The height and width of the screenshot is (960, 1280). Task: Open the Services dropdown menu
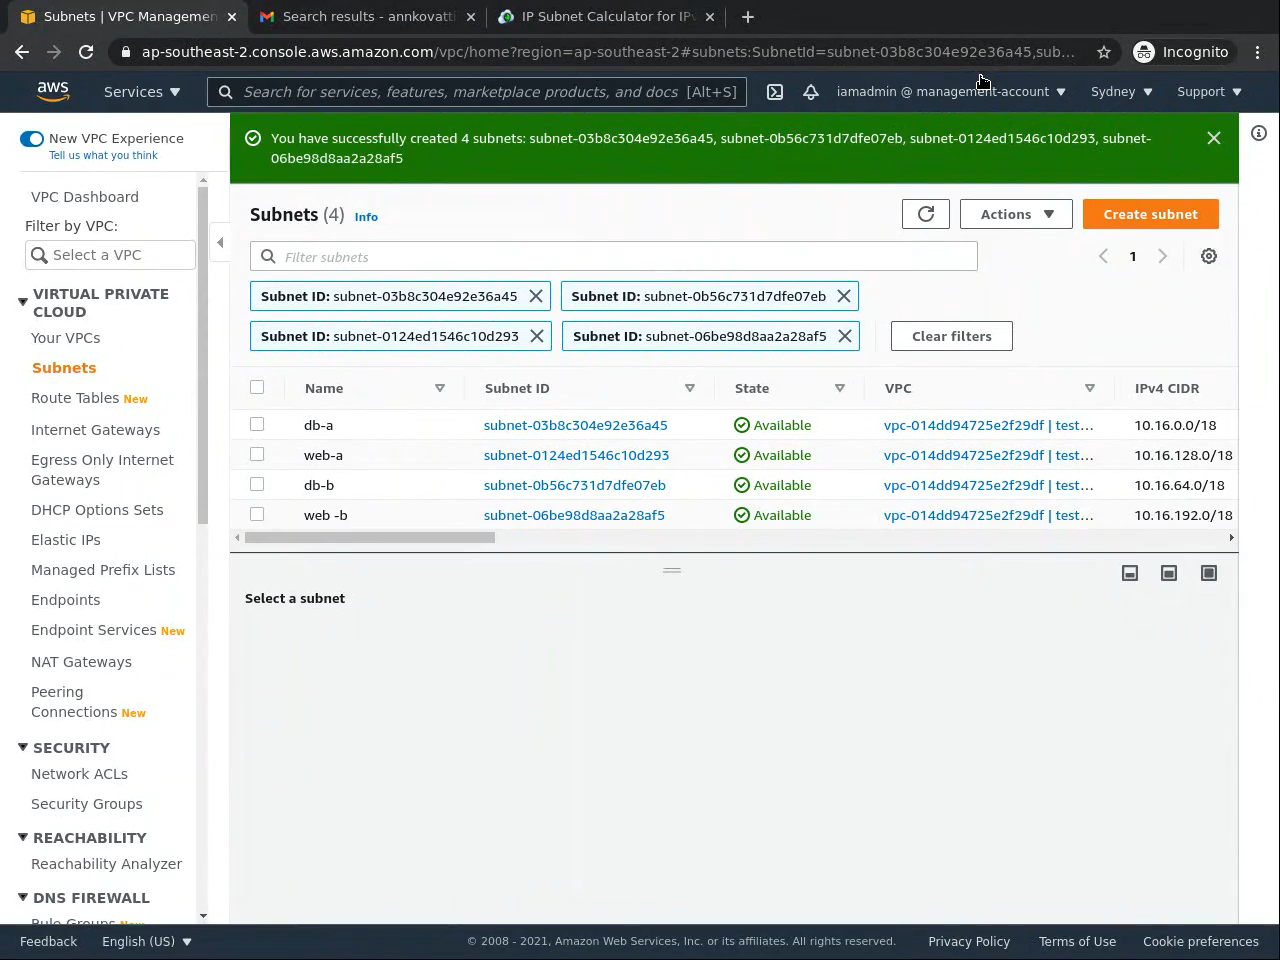(142, 92)
